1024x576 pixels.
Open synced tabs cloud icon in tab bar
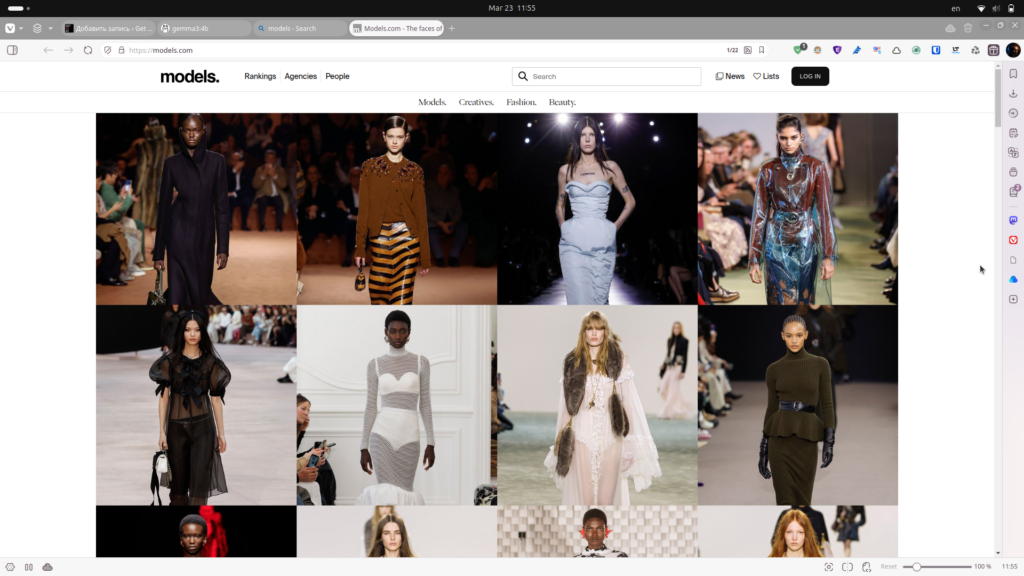[950, 28]
